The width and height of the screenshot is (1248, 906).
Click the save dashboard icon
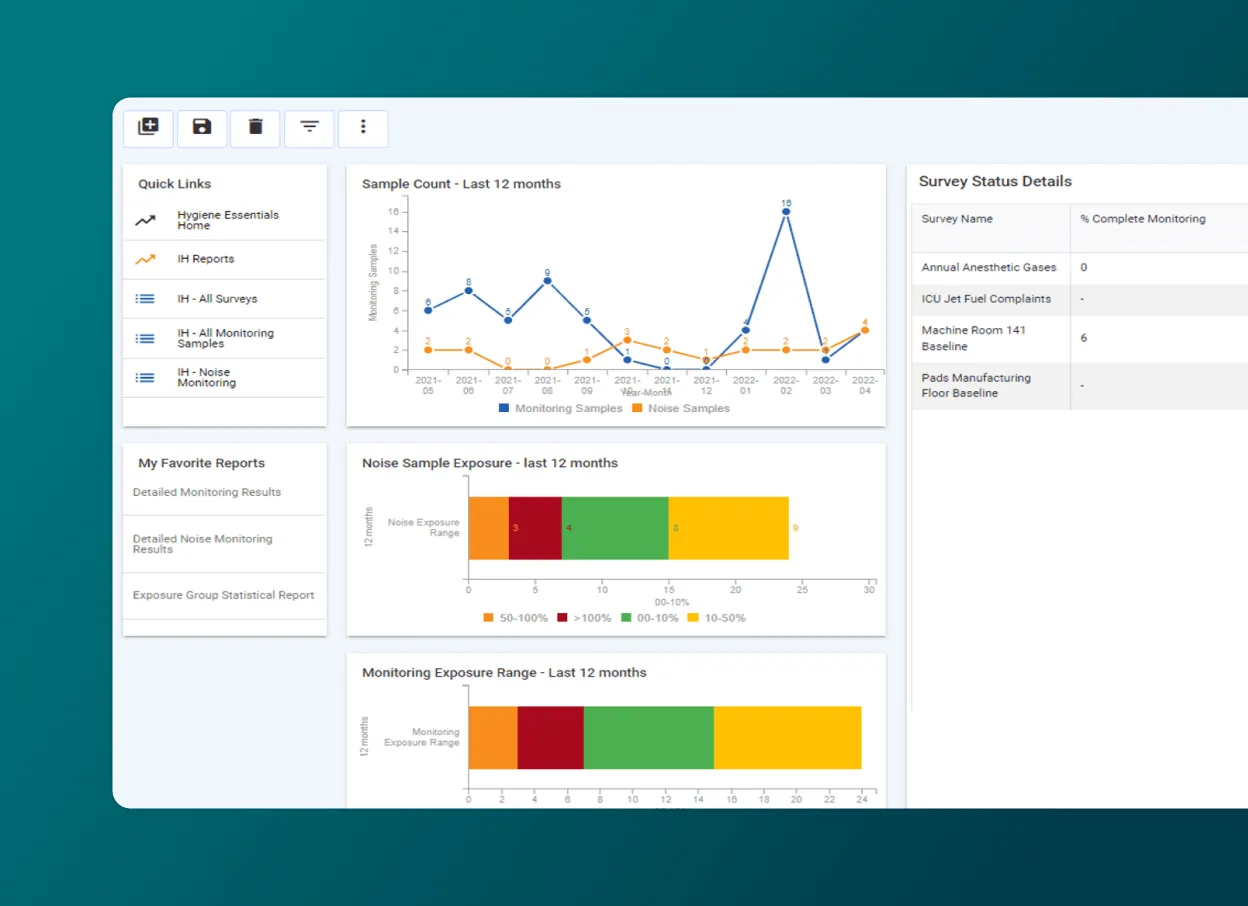click(x=202, y=127)
